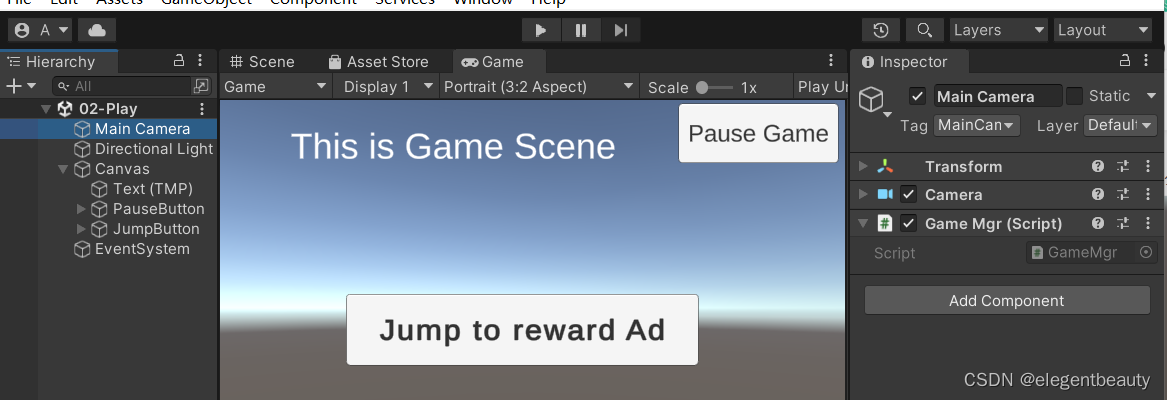This screenshot has width=1167, height=400.
Task: Toggle the Inspector panel lock icon
Action: tap(1126, 60)
